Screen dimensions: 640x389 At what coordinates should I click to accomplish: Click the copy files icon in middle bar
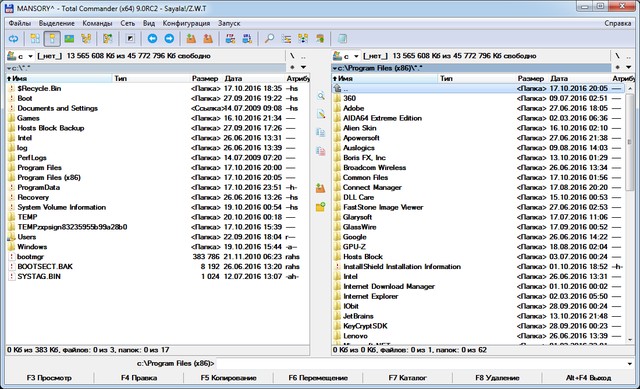(x=321, y=132)
